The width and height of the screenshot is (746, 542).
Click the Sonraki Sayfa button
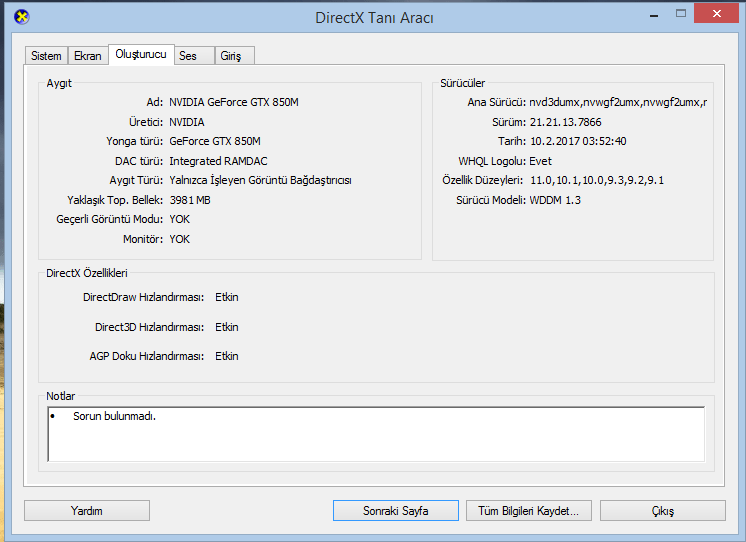(396, 511)
